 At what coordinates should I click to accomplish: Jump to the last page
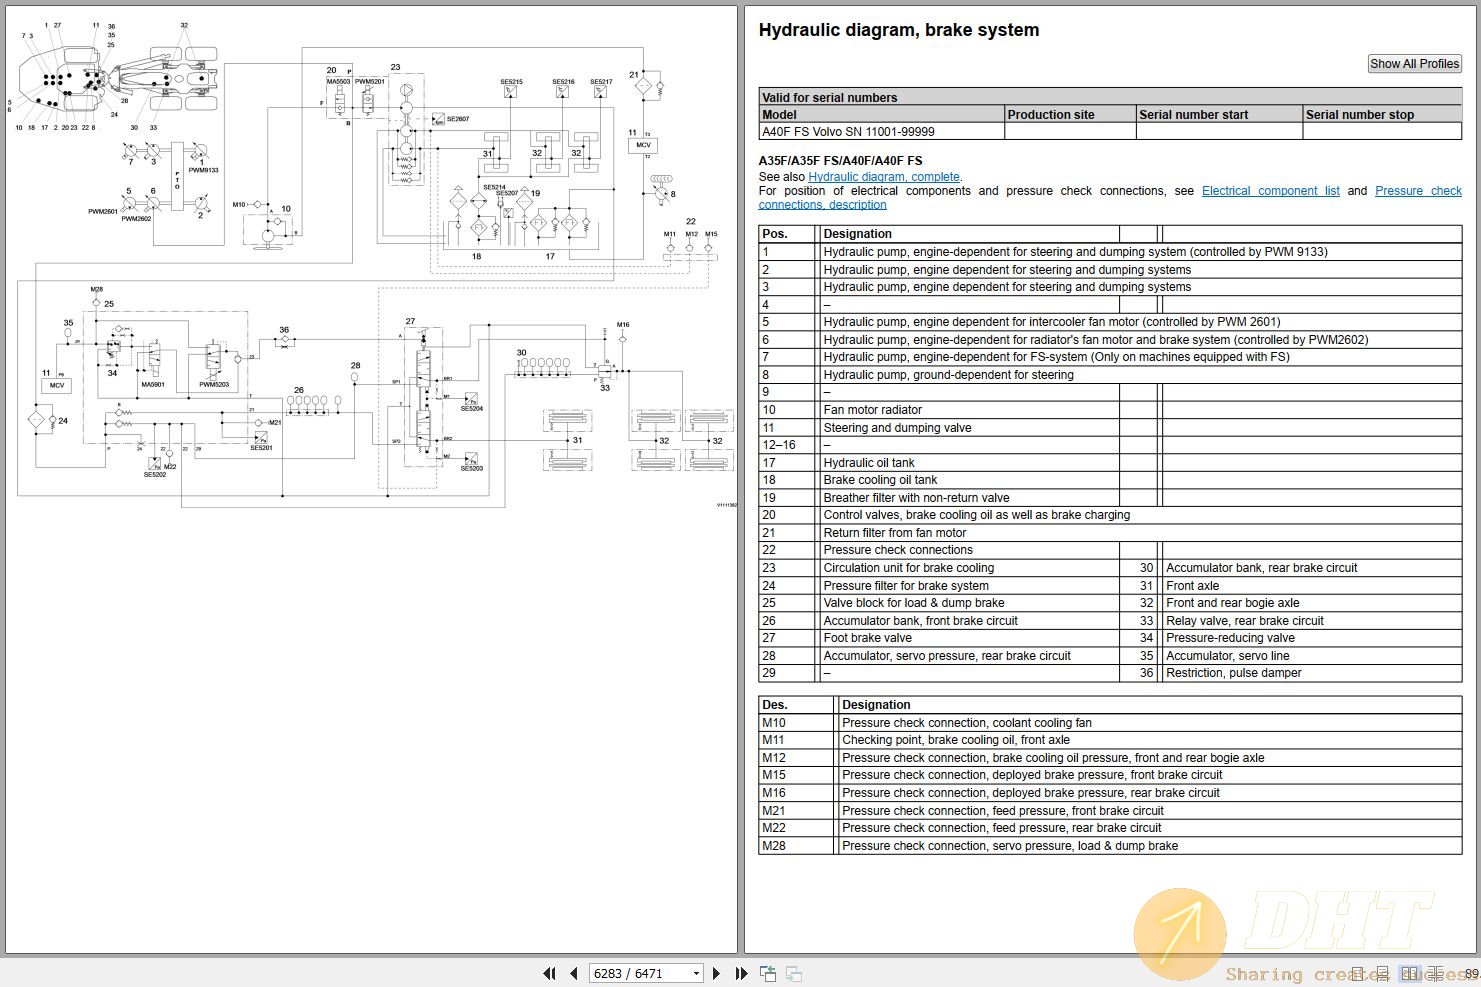[741, 973]
